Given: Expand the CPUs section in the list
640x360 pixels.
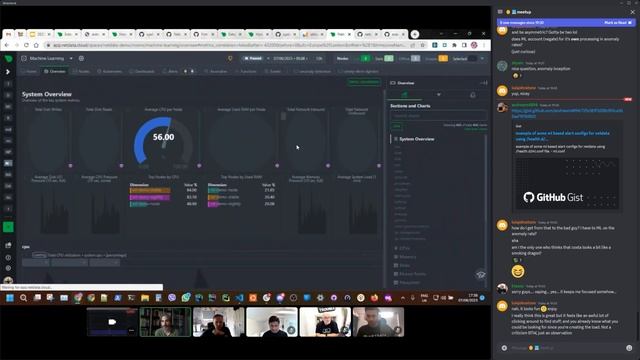Looking at the screenshot, I should point(404,248).
